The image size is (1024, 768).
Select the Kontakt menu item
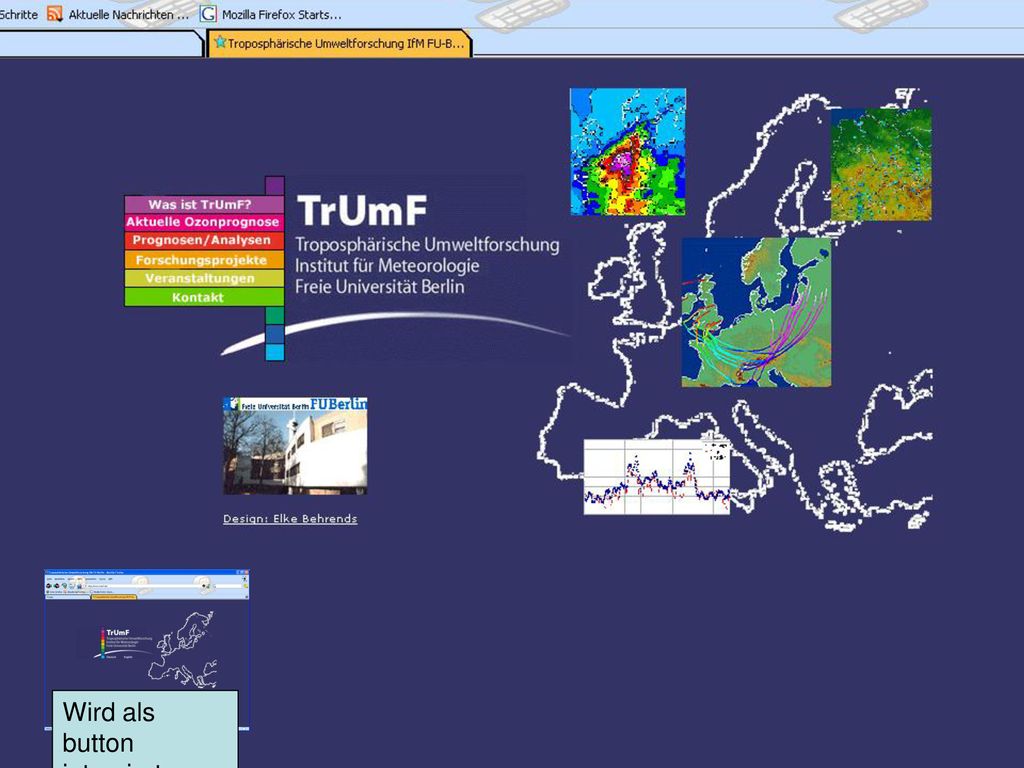204,297
